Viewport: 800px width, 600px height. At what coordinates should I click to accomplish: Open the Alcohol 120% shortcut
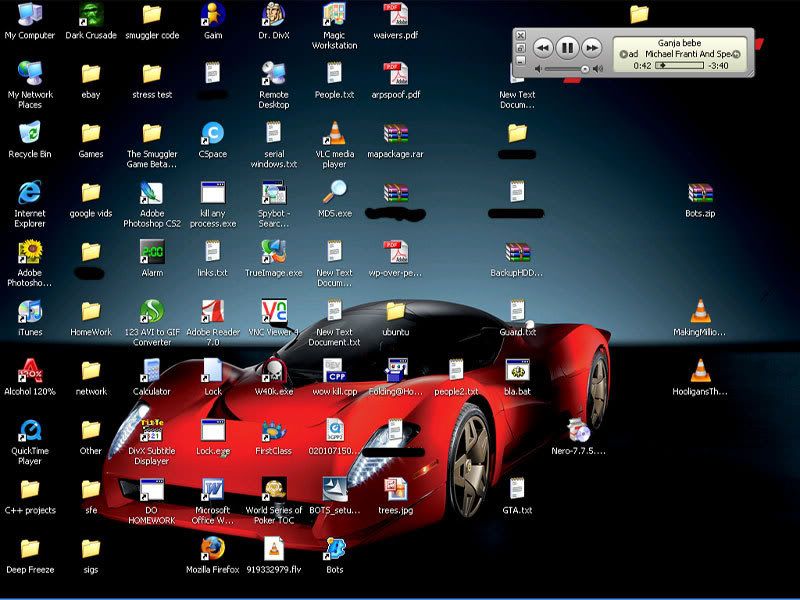[x=30, y=372]
